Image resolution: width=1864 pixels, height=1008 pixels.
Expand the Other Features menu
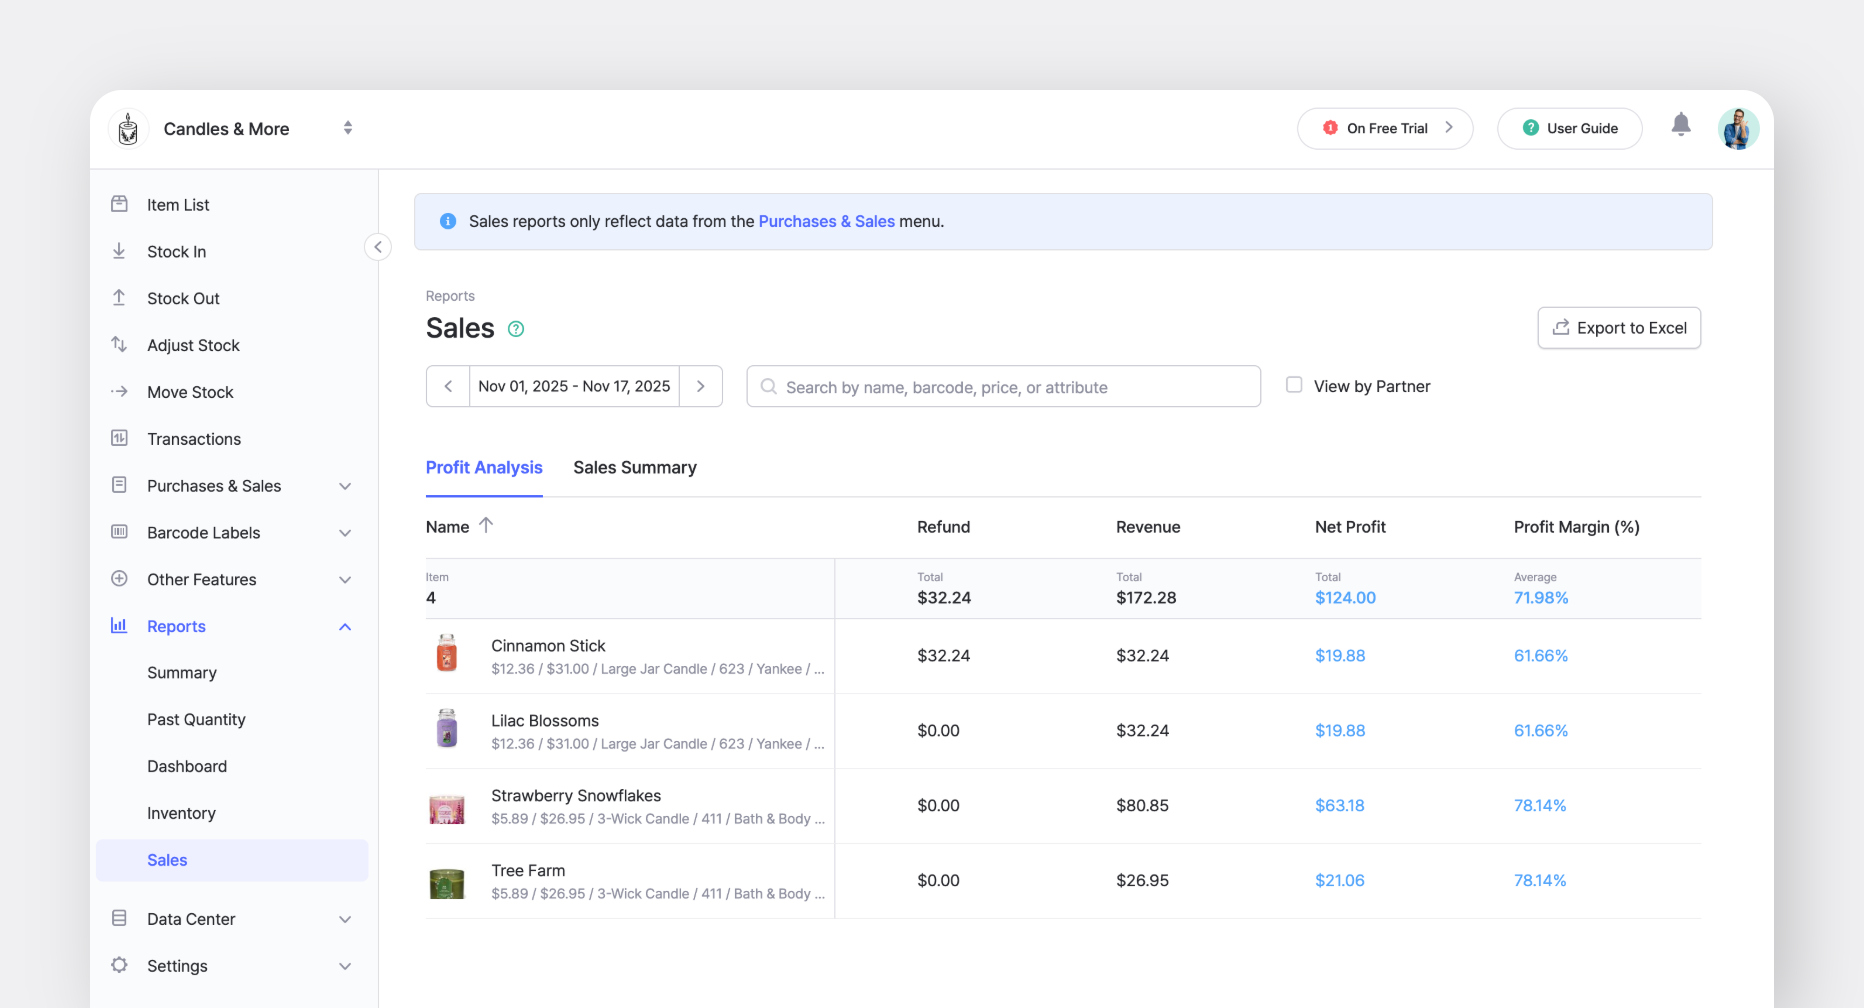345,579
